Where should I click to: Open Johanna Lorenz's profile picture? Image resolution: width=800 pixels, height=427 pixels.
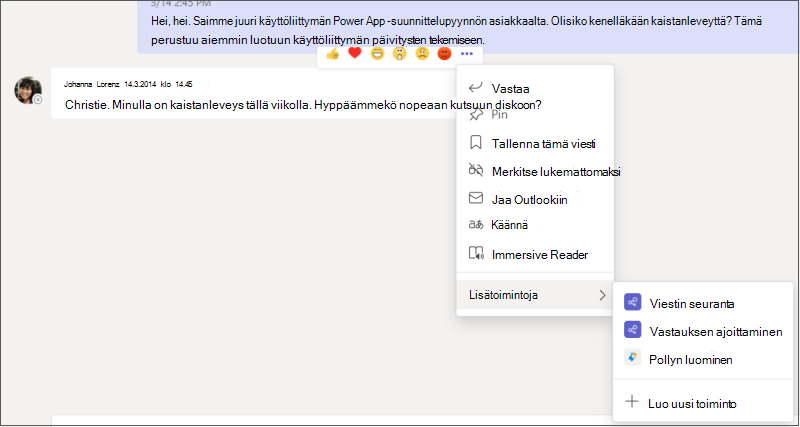tap(28, 90)
